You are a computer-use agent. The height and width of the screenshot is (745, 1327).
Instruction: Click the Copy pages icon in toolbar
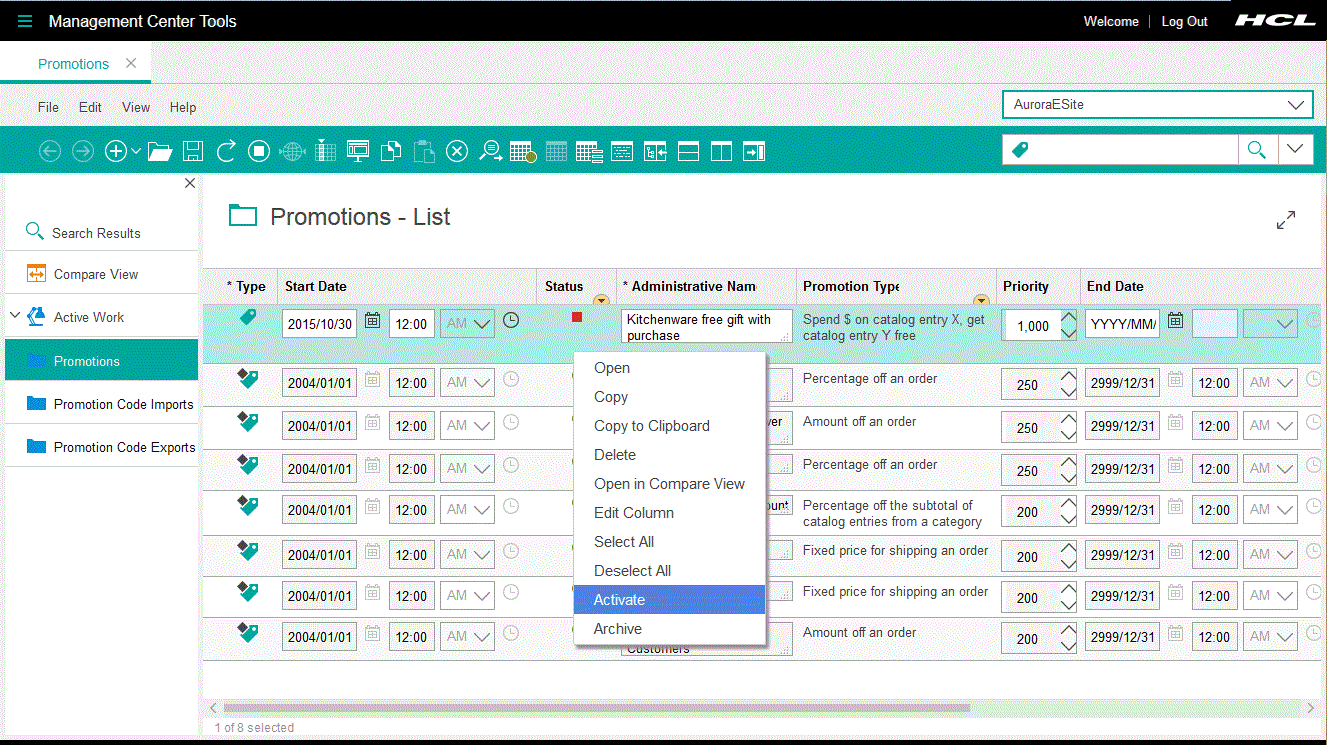point(392,151)
